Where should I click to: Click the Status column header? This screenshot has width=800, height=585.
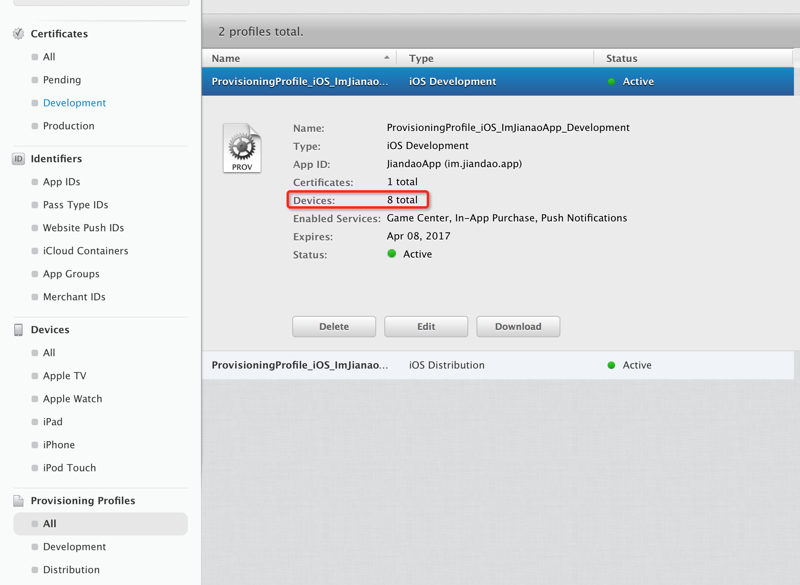point(622,59)
